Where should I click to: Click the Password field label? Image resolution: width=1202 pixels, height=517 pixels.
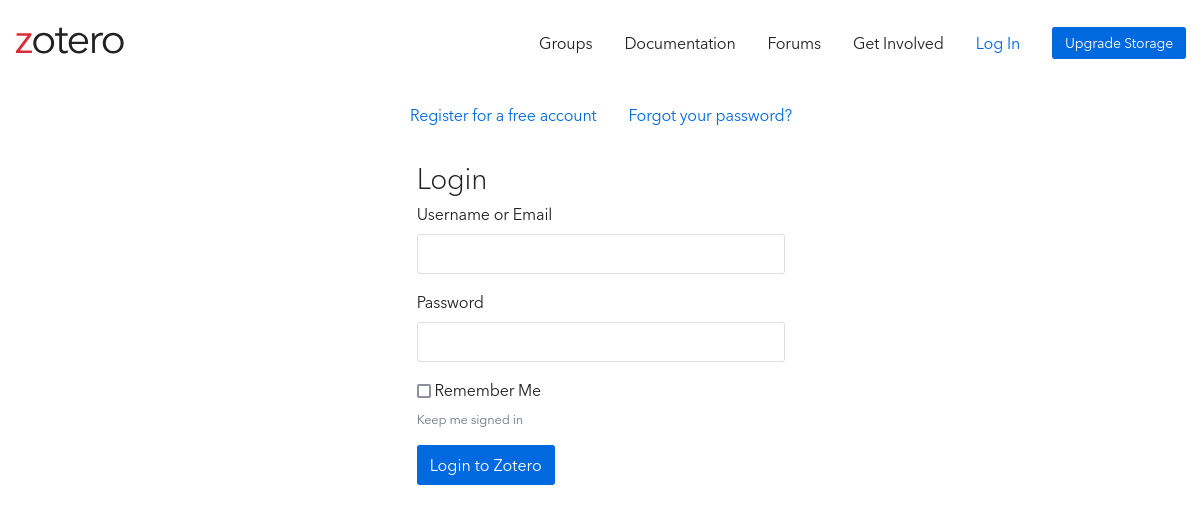point(450,303)
